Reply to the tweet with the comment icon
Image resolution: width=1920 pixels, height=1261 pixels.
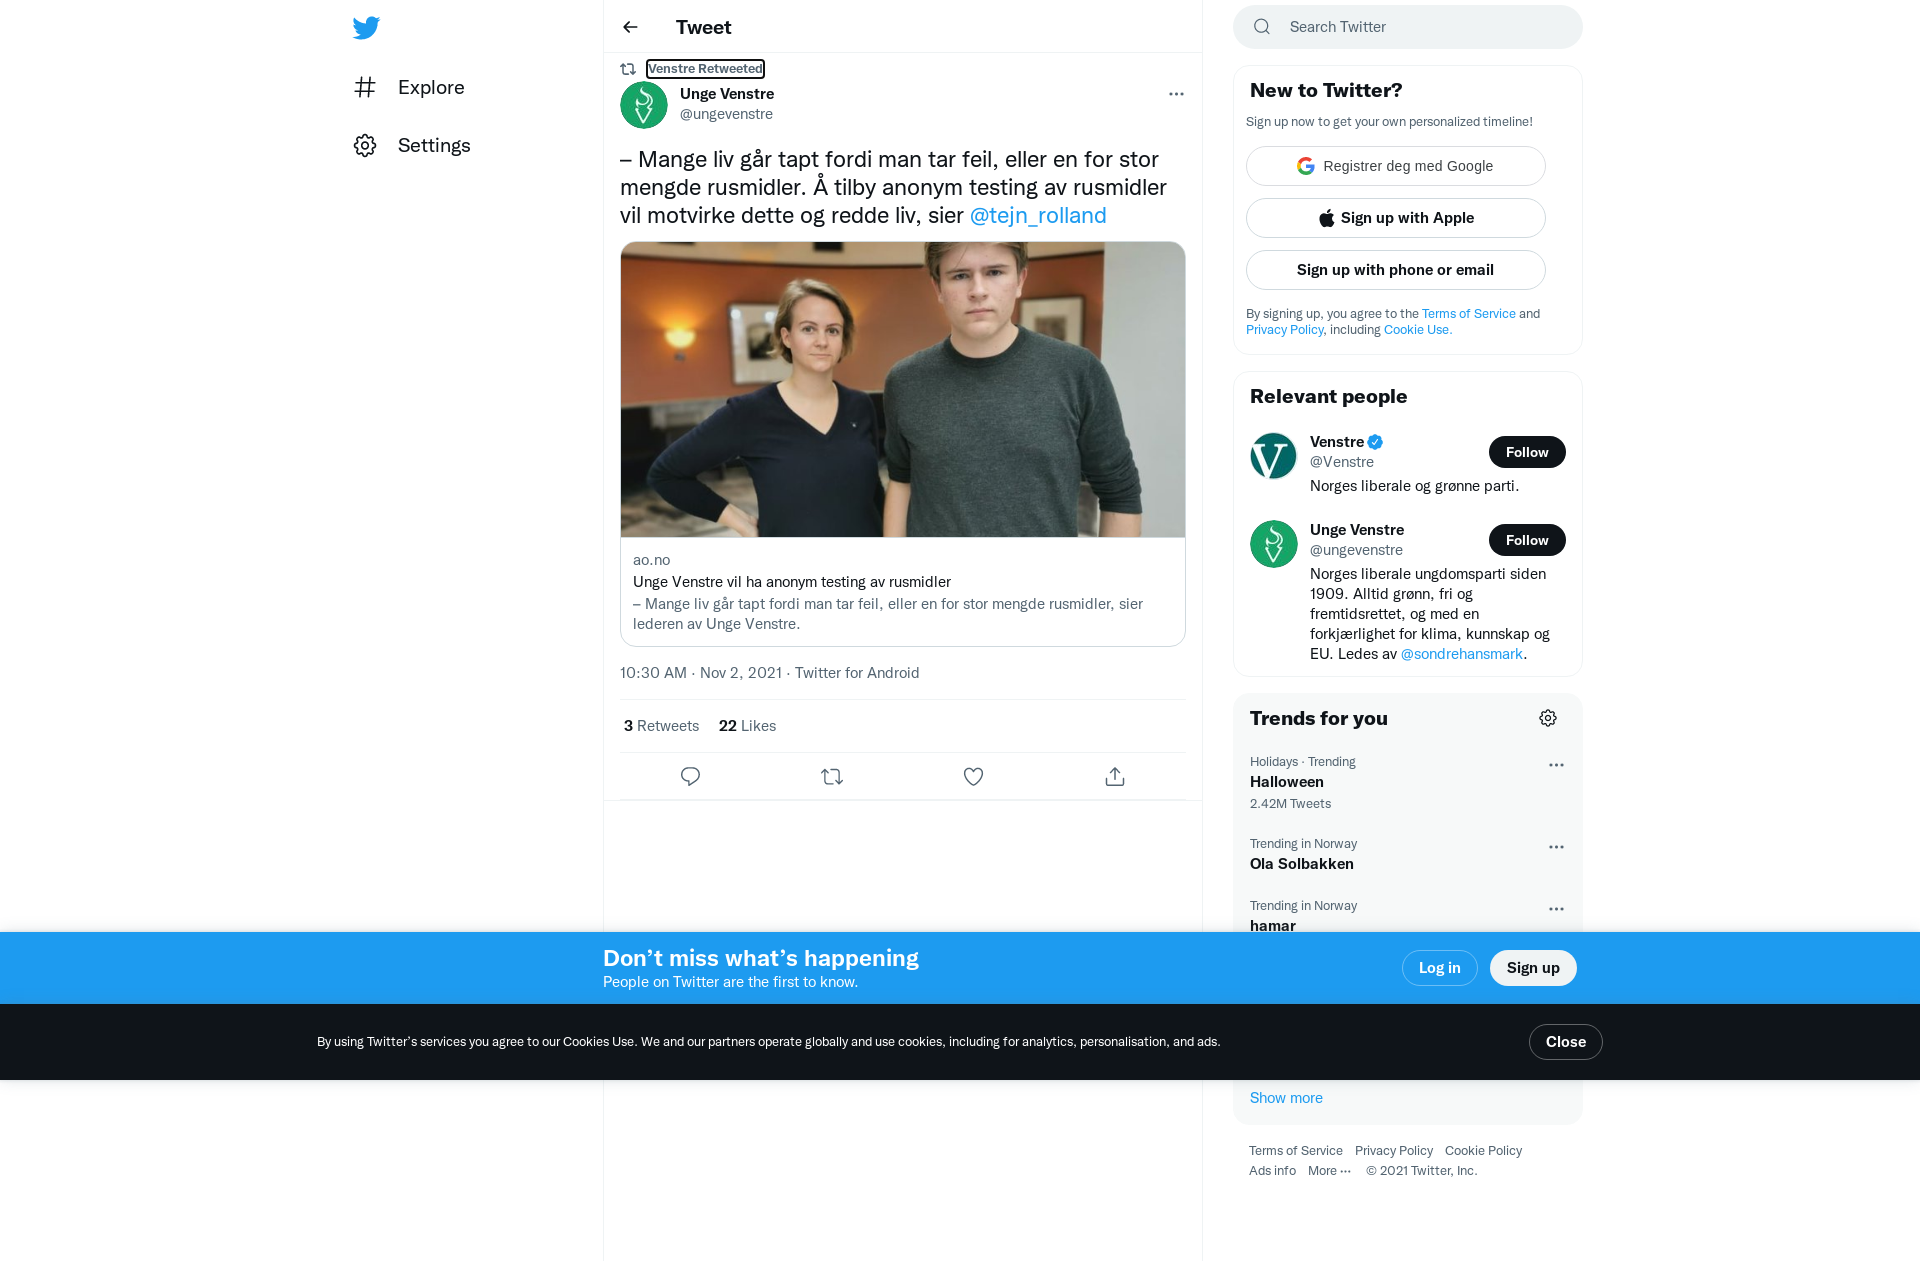click(690, 776)
